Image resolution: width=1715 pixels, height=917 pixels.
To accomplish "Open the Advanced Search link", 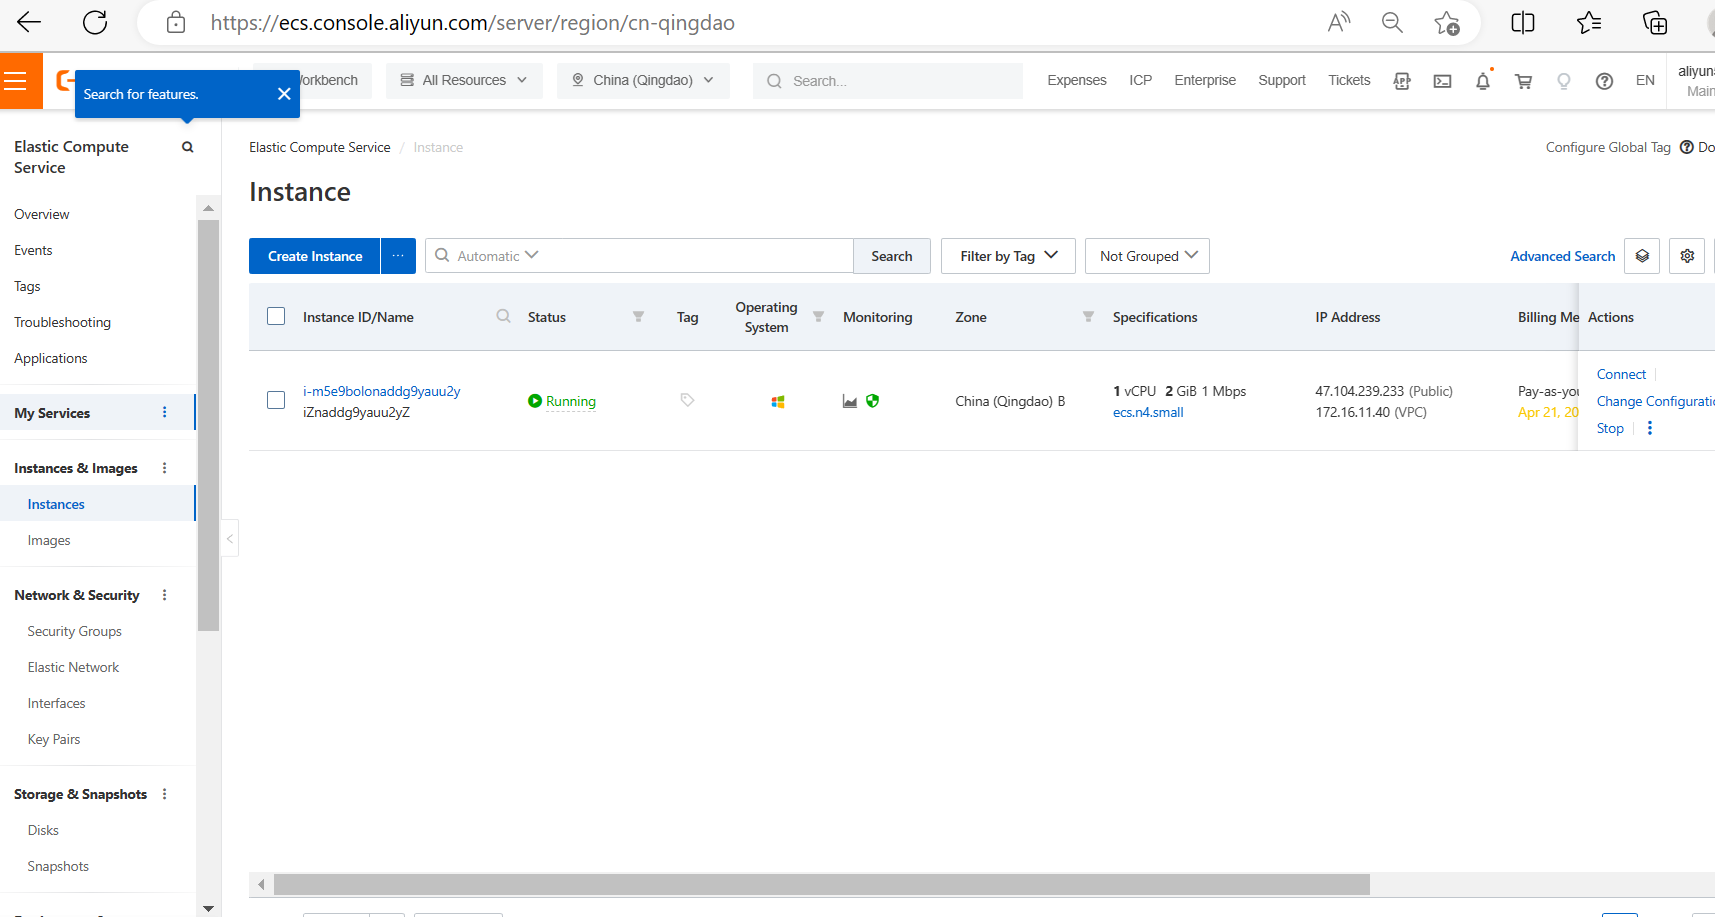I will pos(1562,256).
